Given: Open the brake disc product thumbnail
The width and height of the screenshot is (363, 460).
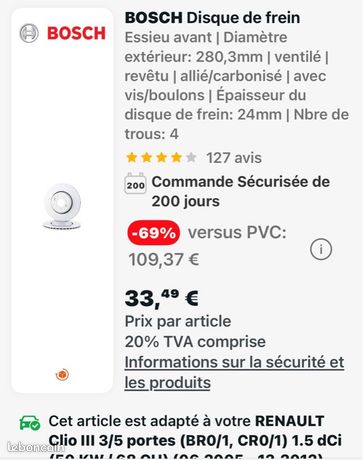Looking at the screenshot, I should [62, 206].
